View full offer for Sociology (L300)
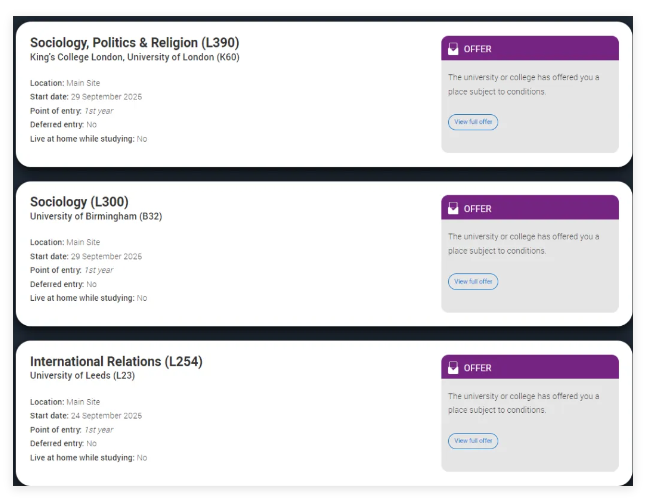This screenshot has height=498, width=651. (473, 281)
